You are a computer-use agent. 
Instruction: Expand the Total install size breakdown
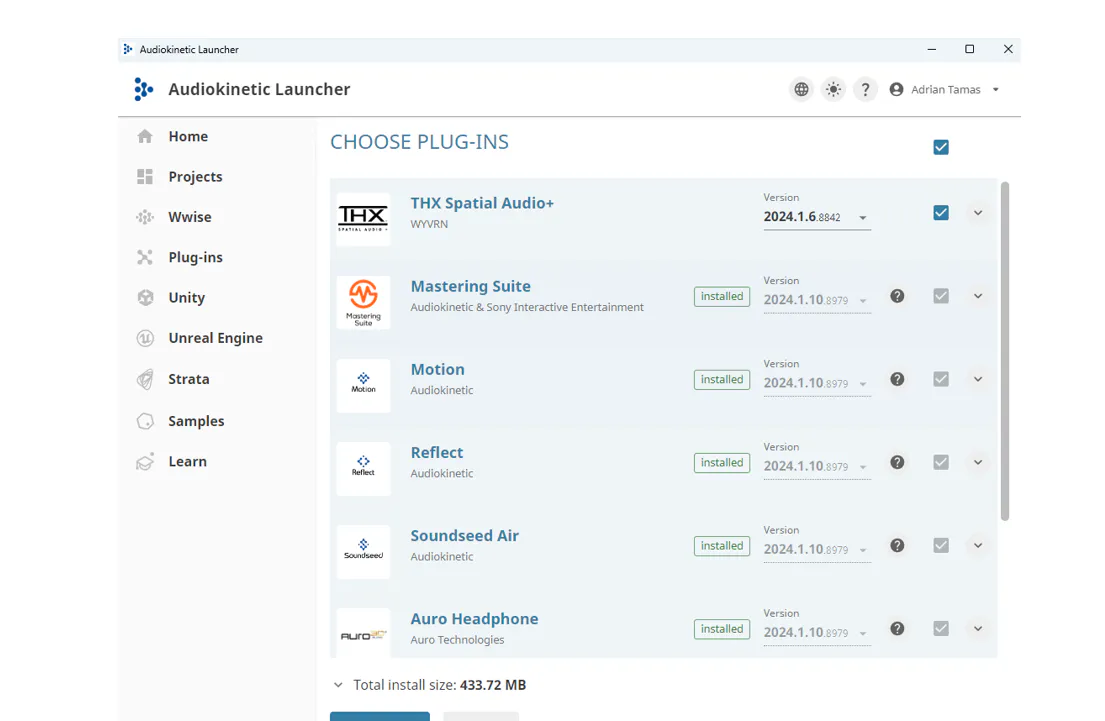[x=338, y=685]
